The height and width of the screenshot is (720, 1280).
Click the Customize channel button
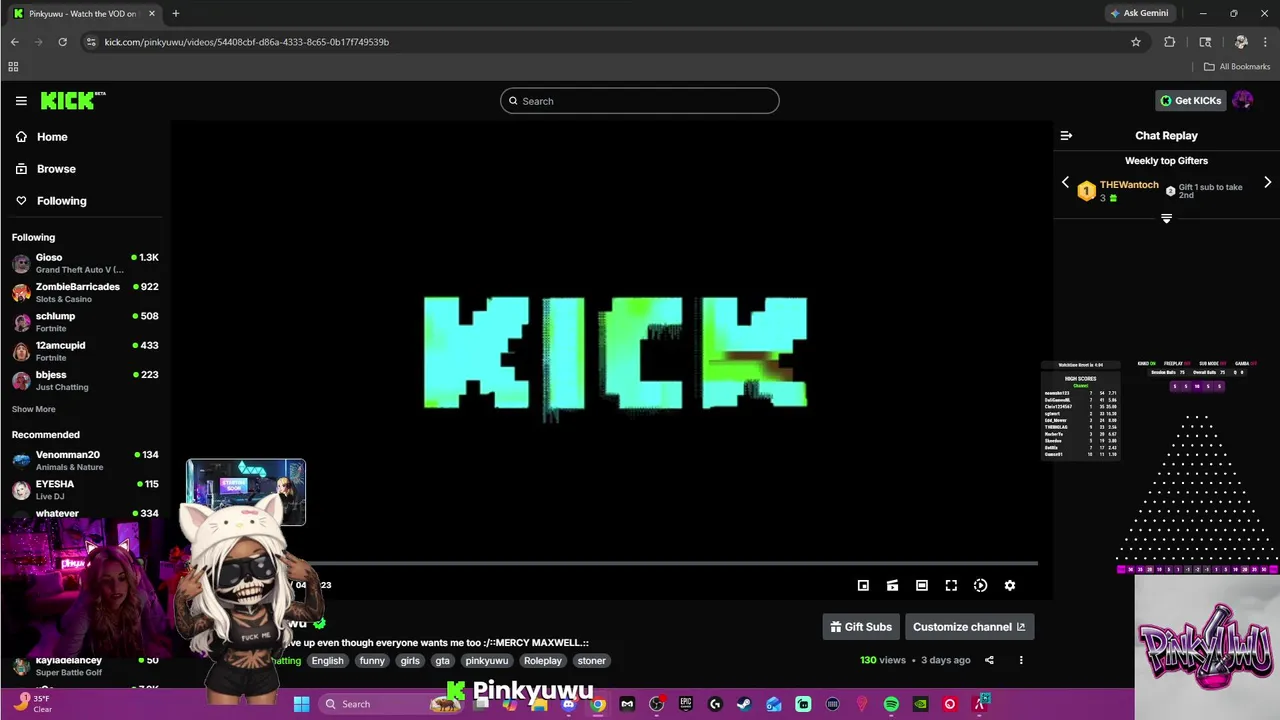(969, 627)
